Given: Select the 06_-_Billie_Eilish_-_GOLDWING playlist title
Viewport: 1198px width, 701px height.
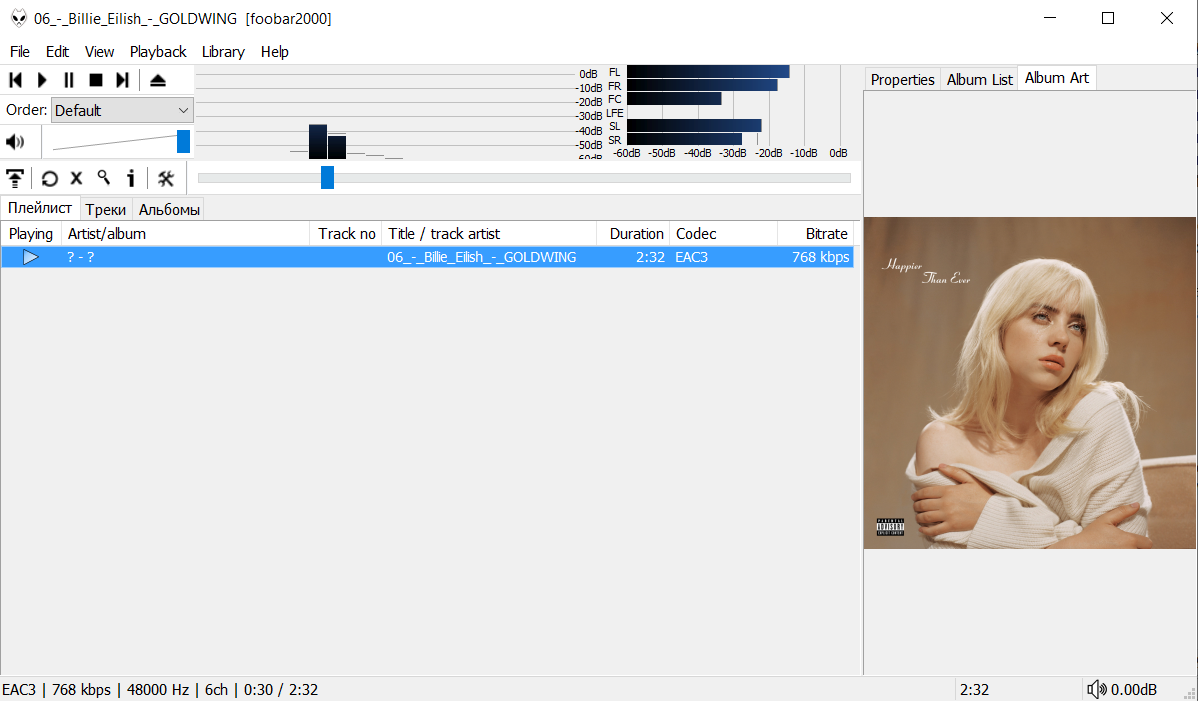Looking at the screenshot, I should 481,257.
